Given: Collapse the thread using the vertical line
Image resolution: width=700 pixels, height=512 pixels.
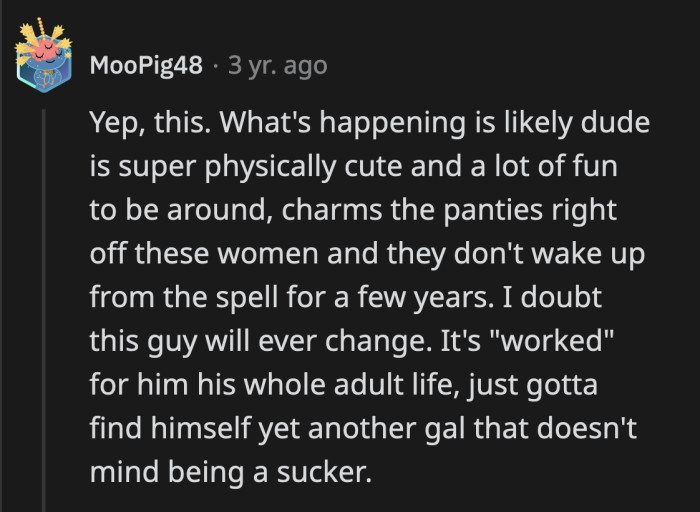Looking at the screenshot, I should pos(44,300).
